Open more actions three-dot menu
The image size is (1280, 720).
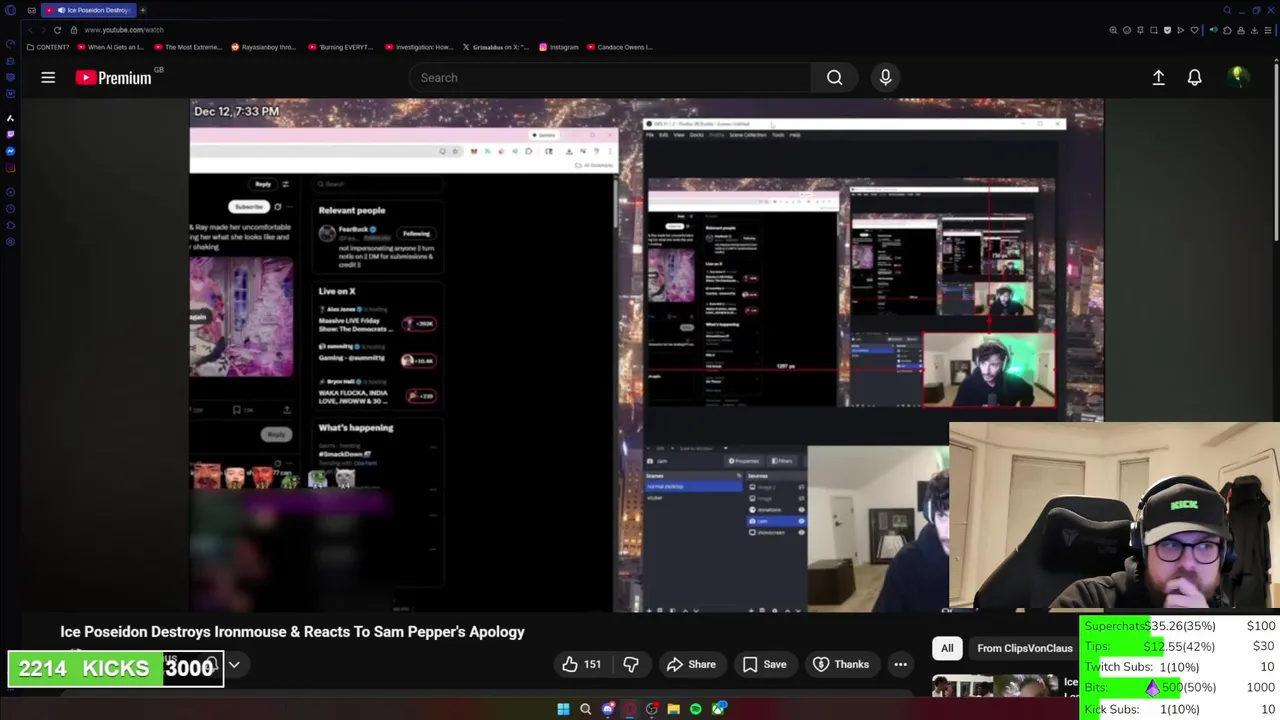[900, 664]
